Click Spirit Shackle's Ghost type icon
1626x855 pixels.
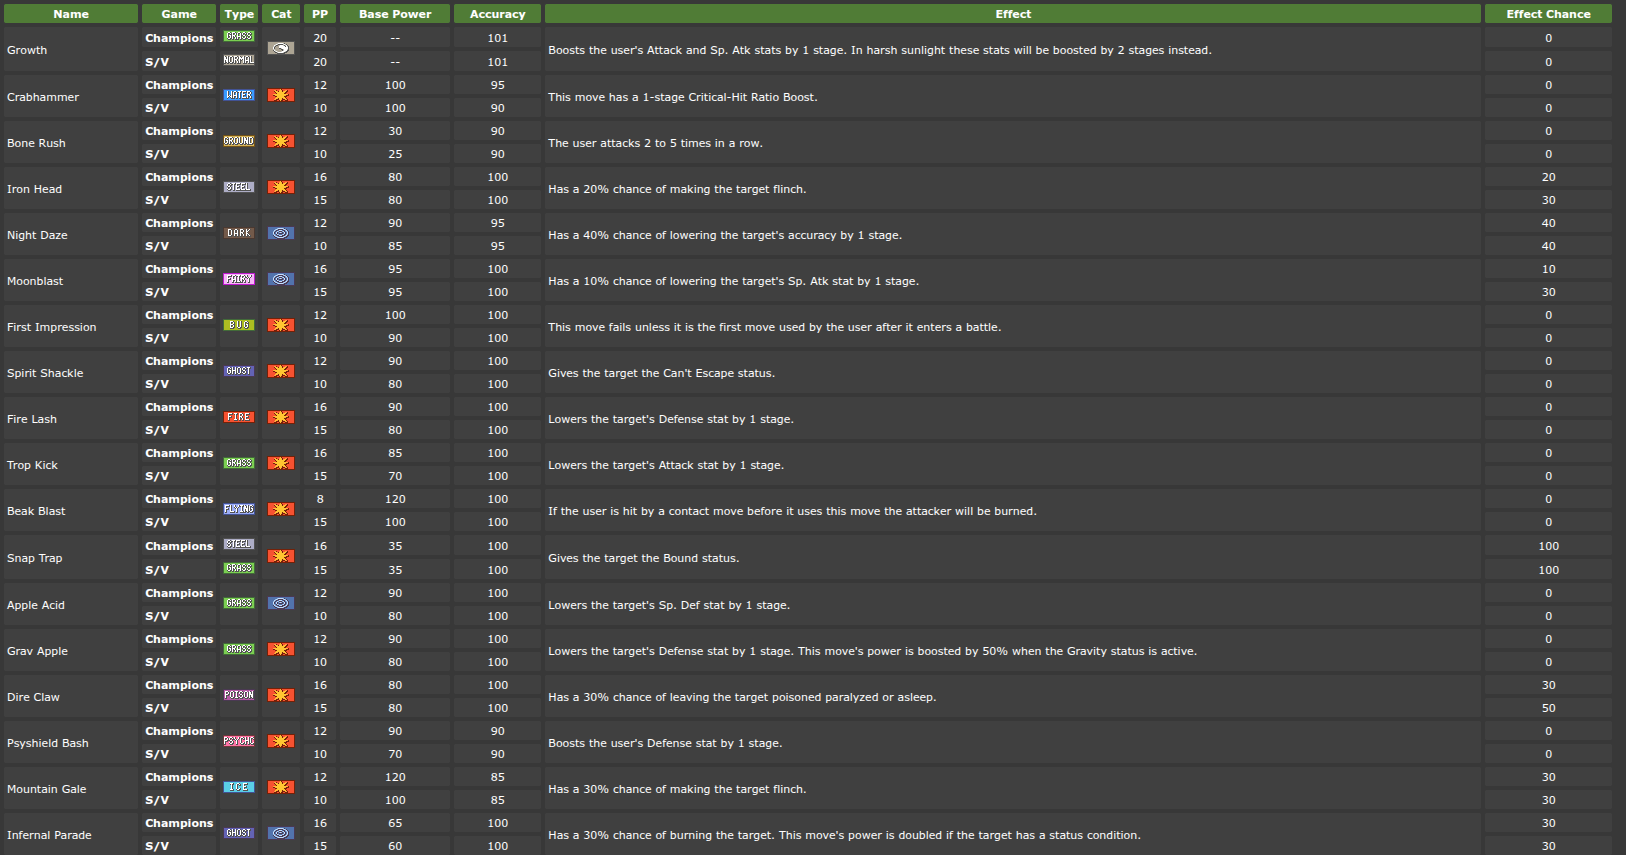(239, 371)
